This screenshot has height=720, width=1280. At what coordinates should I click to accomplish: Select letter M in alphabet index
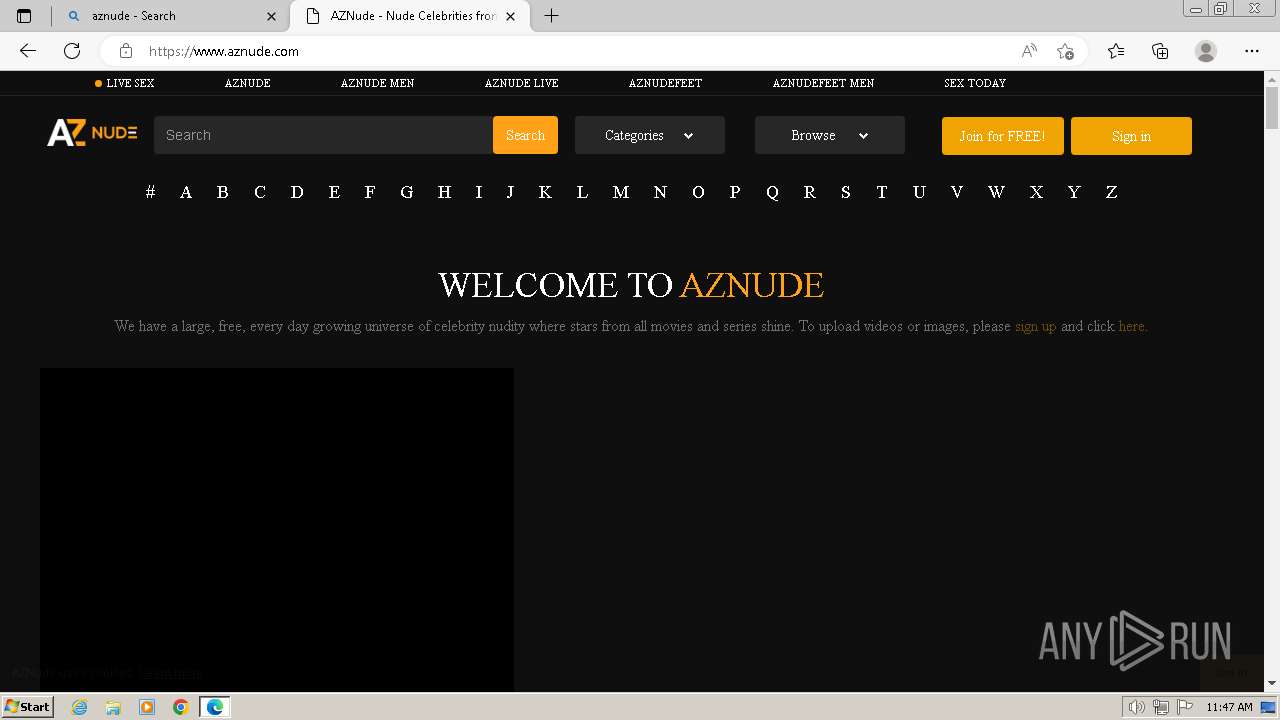coord(621,192)
